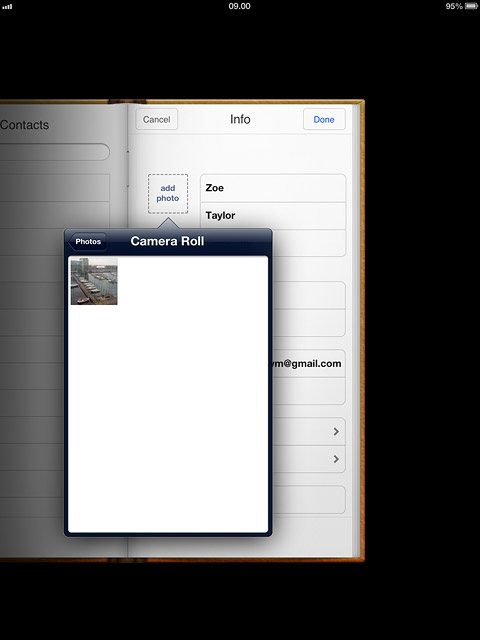Select the harbor photo thumbnail
Screen dimensions: 480x640
(94, 281)
